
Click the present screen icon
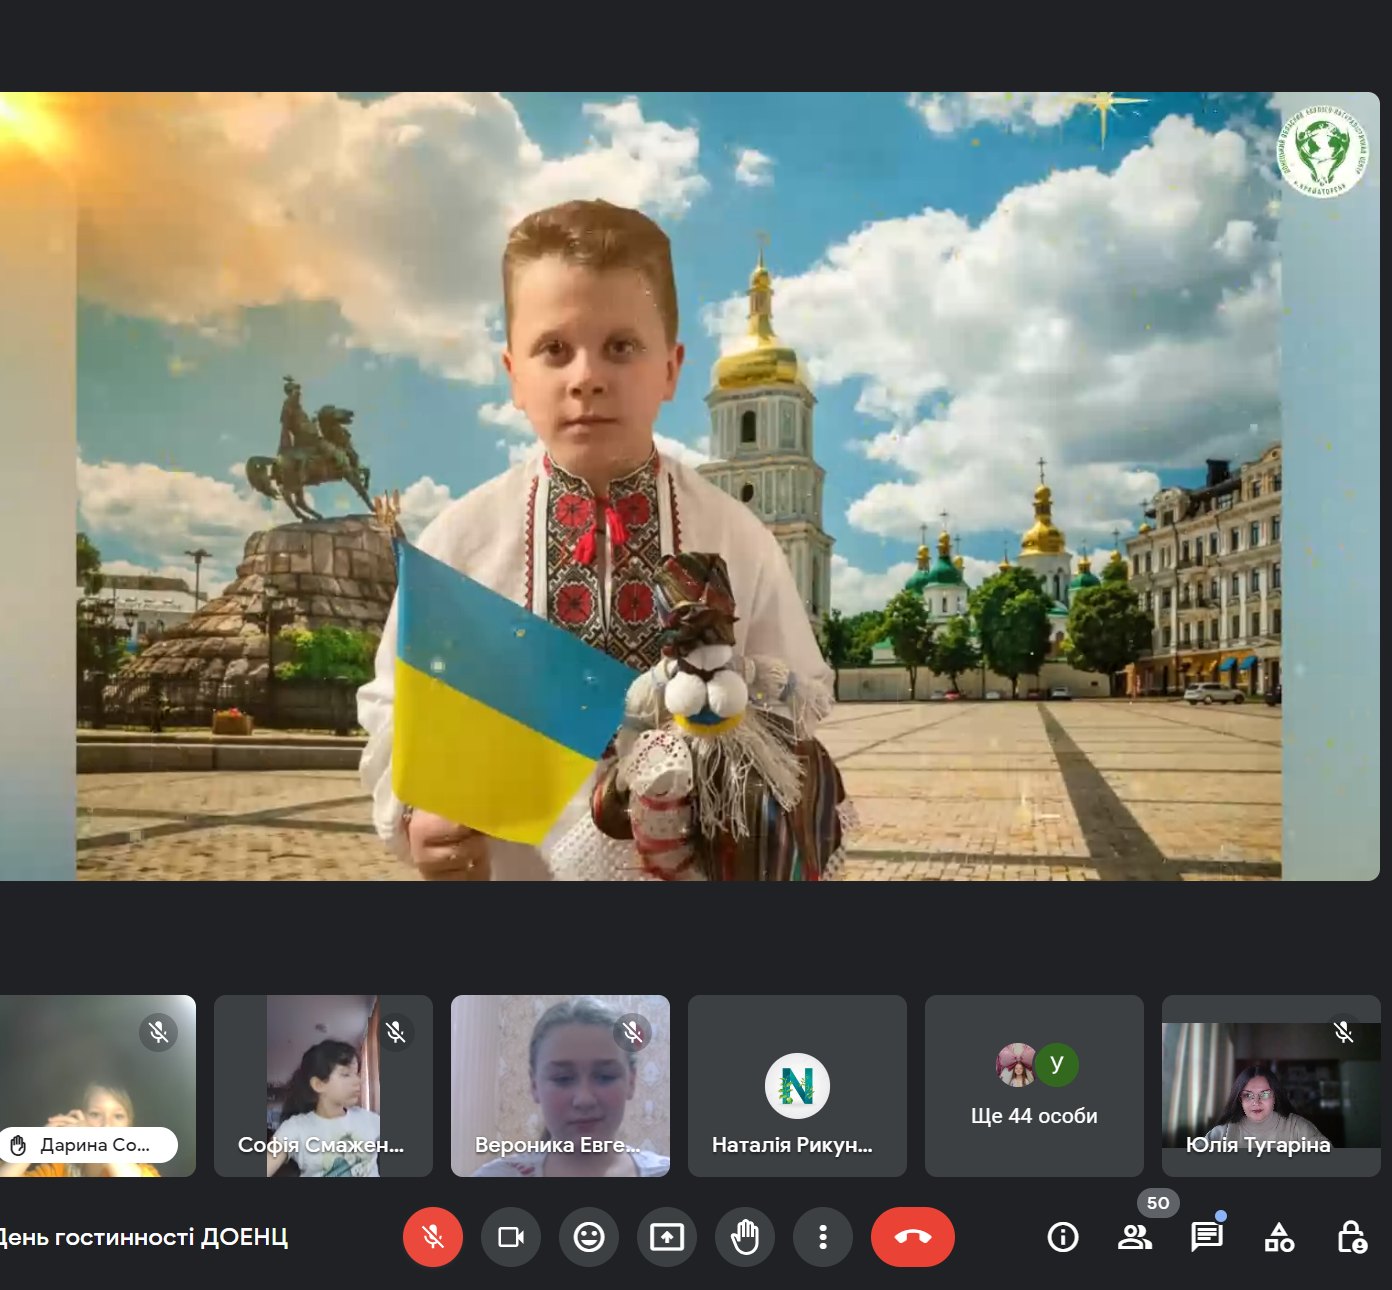tap(667, 1237)
